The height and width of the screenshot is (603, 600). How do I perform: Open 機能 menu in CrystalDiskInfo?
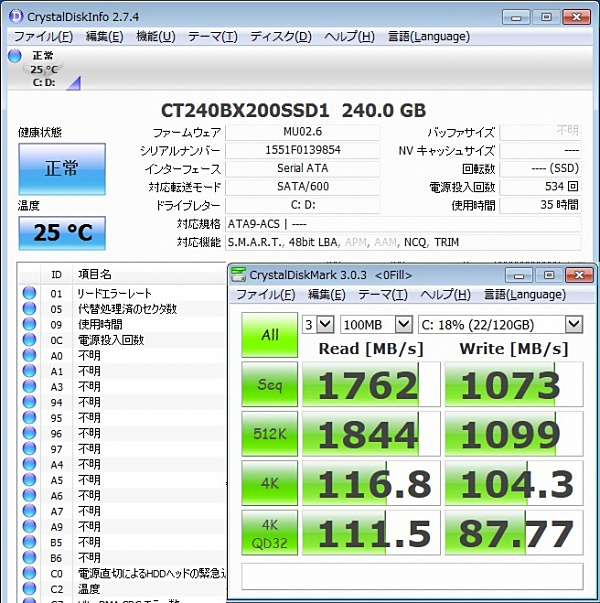156,37
